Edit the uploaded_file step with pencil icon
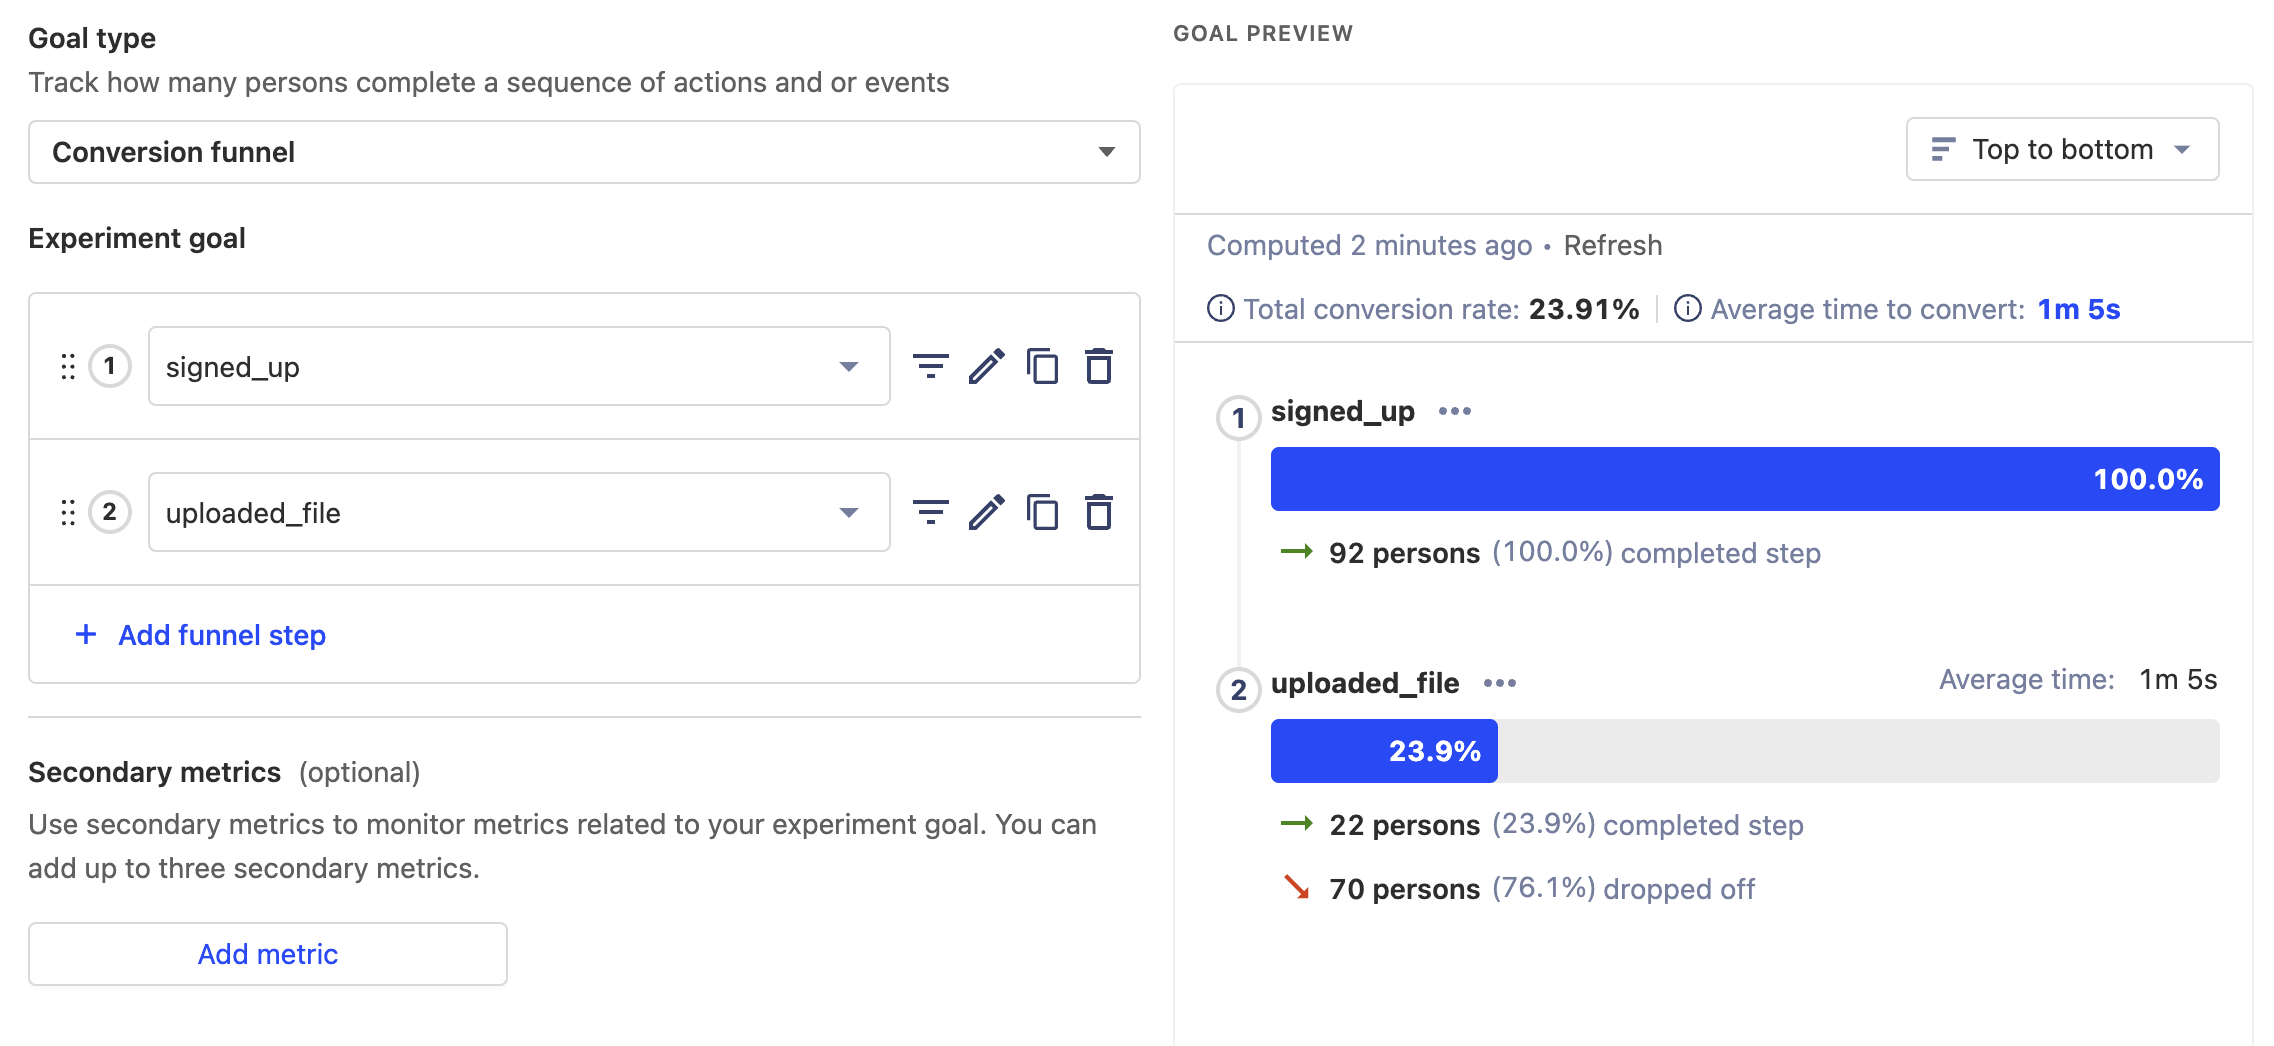2274x1046 pixels. click(x=988, y=513)
